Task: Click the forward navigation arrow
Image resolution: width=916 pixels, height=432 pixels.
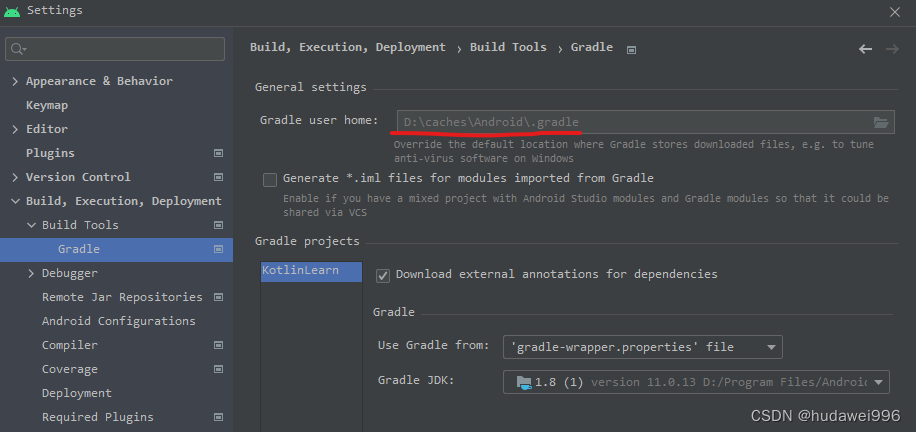Action: [892, 49]
